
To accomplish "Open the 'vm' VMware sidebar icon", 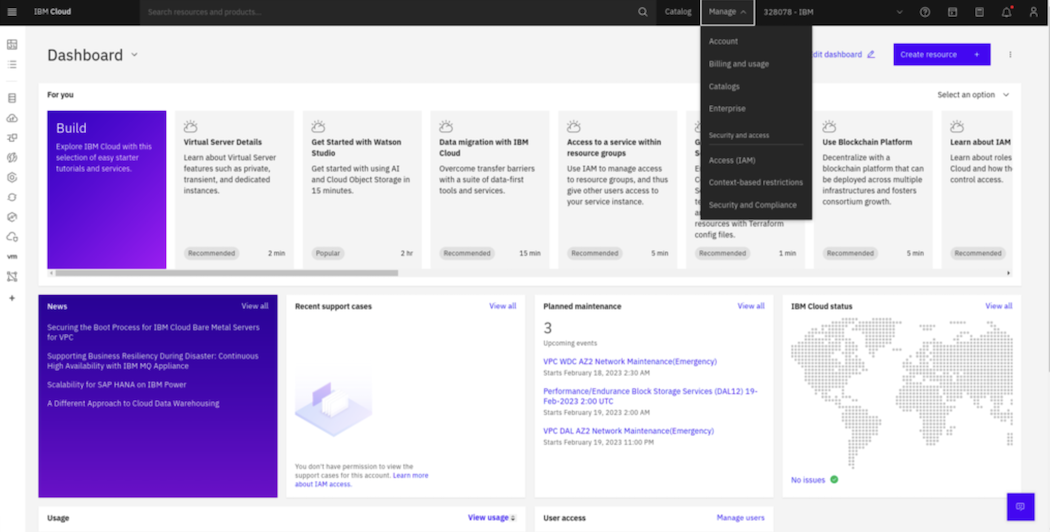I will click(12, 257).
